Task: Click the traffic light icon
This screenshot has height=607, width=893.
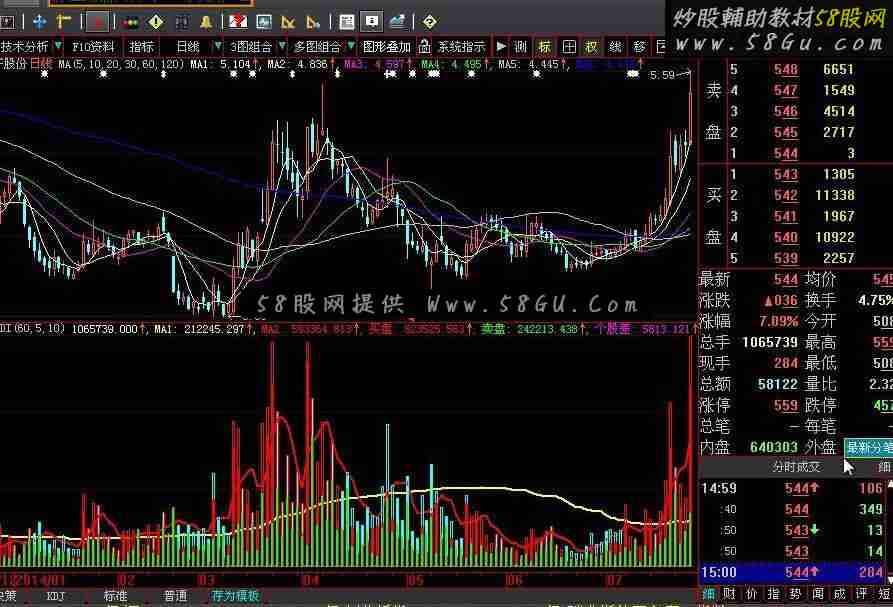Action: (132, 23)
